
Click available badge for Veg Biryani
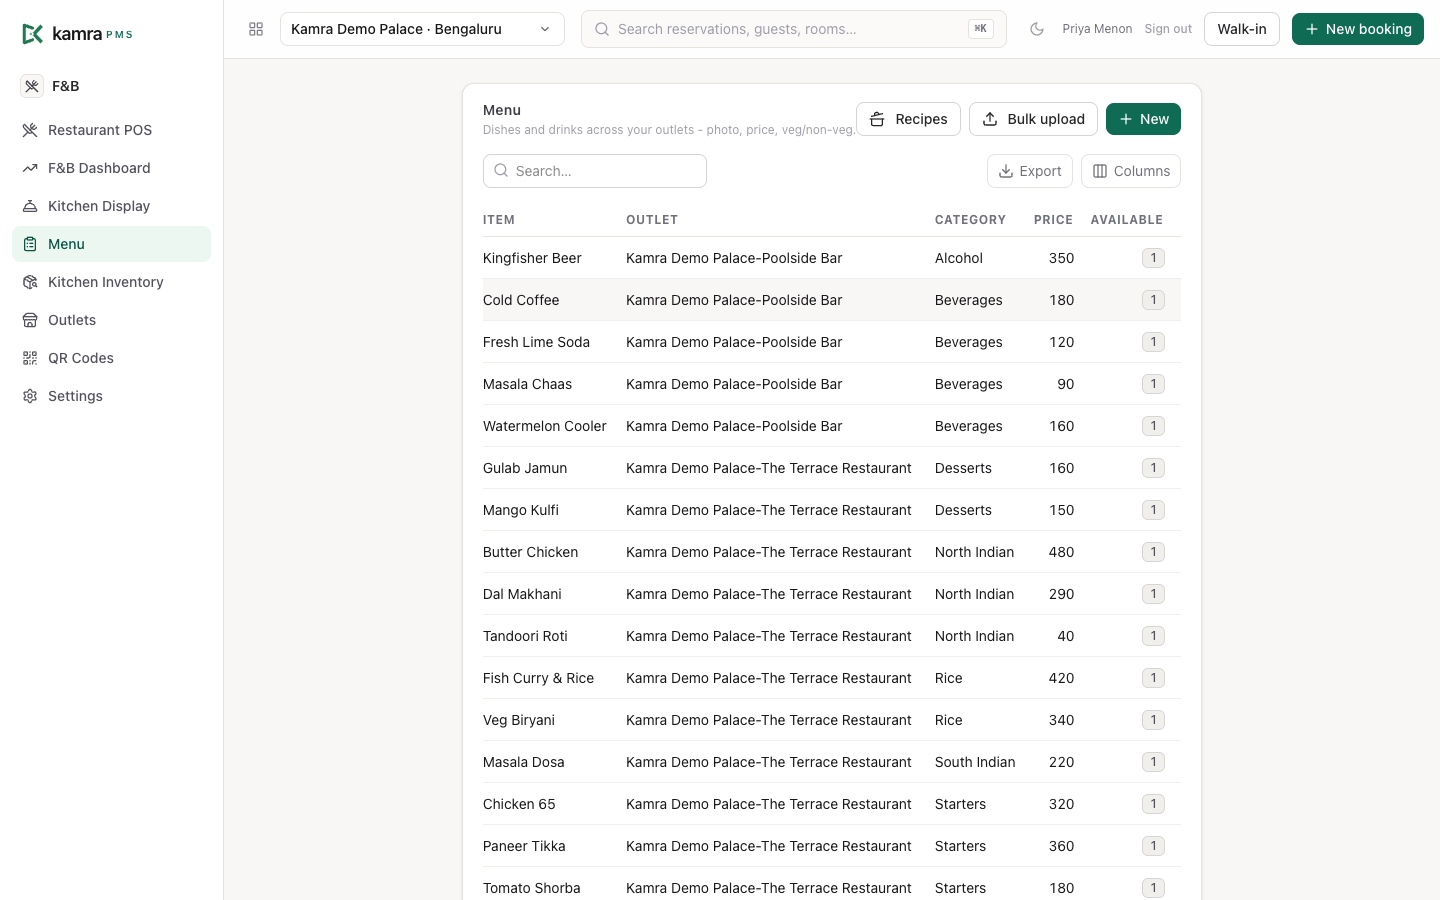[1153, 720]
